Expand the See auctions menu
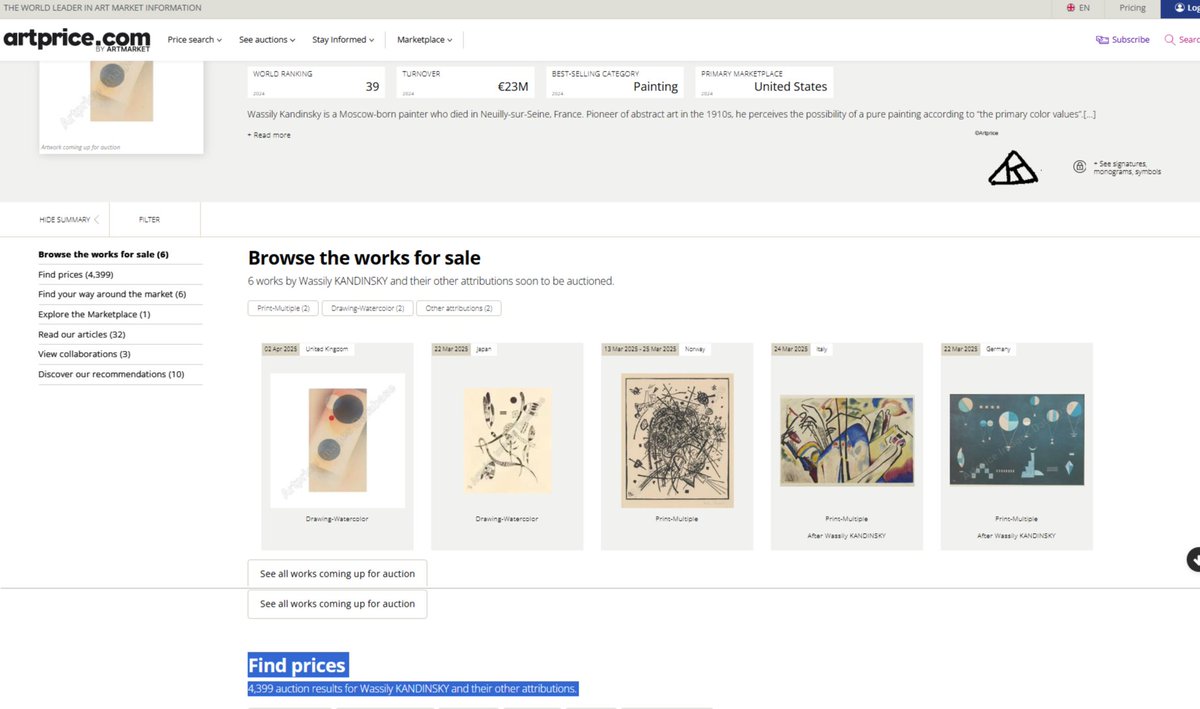The width and height of the screenshot is (1200, 709). click(x=267, y=40)
